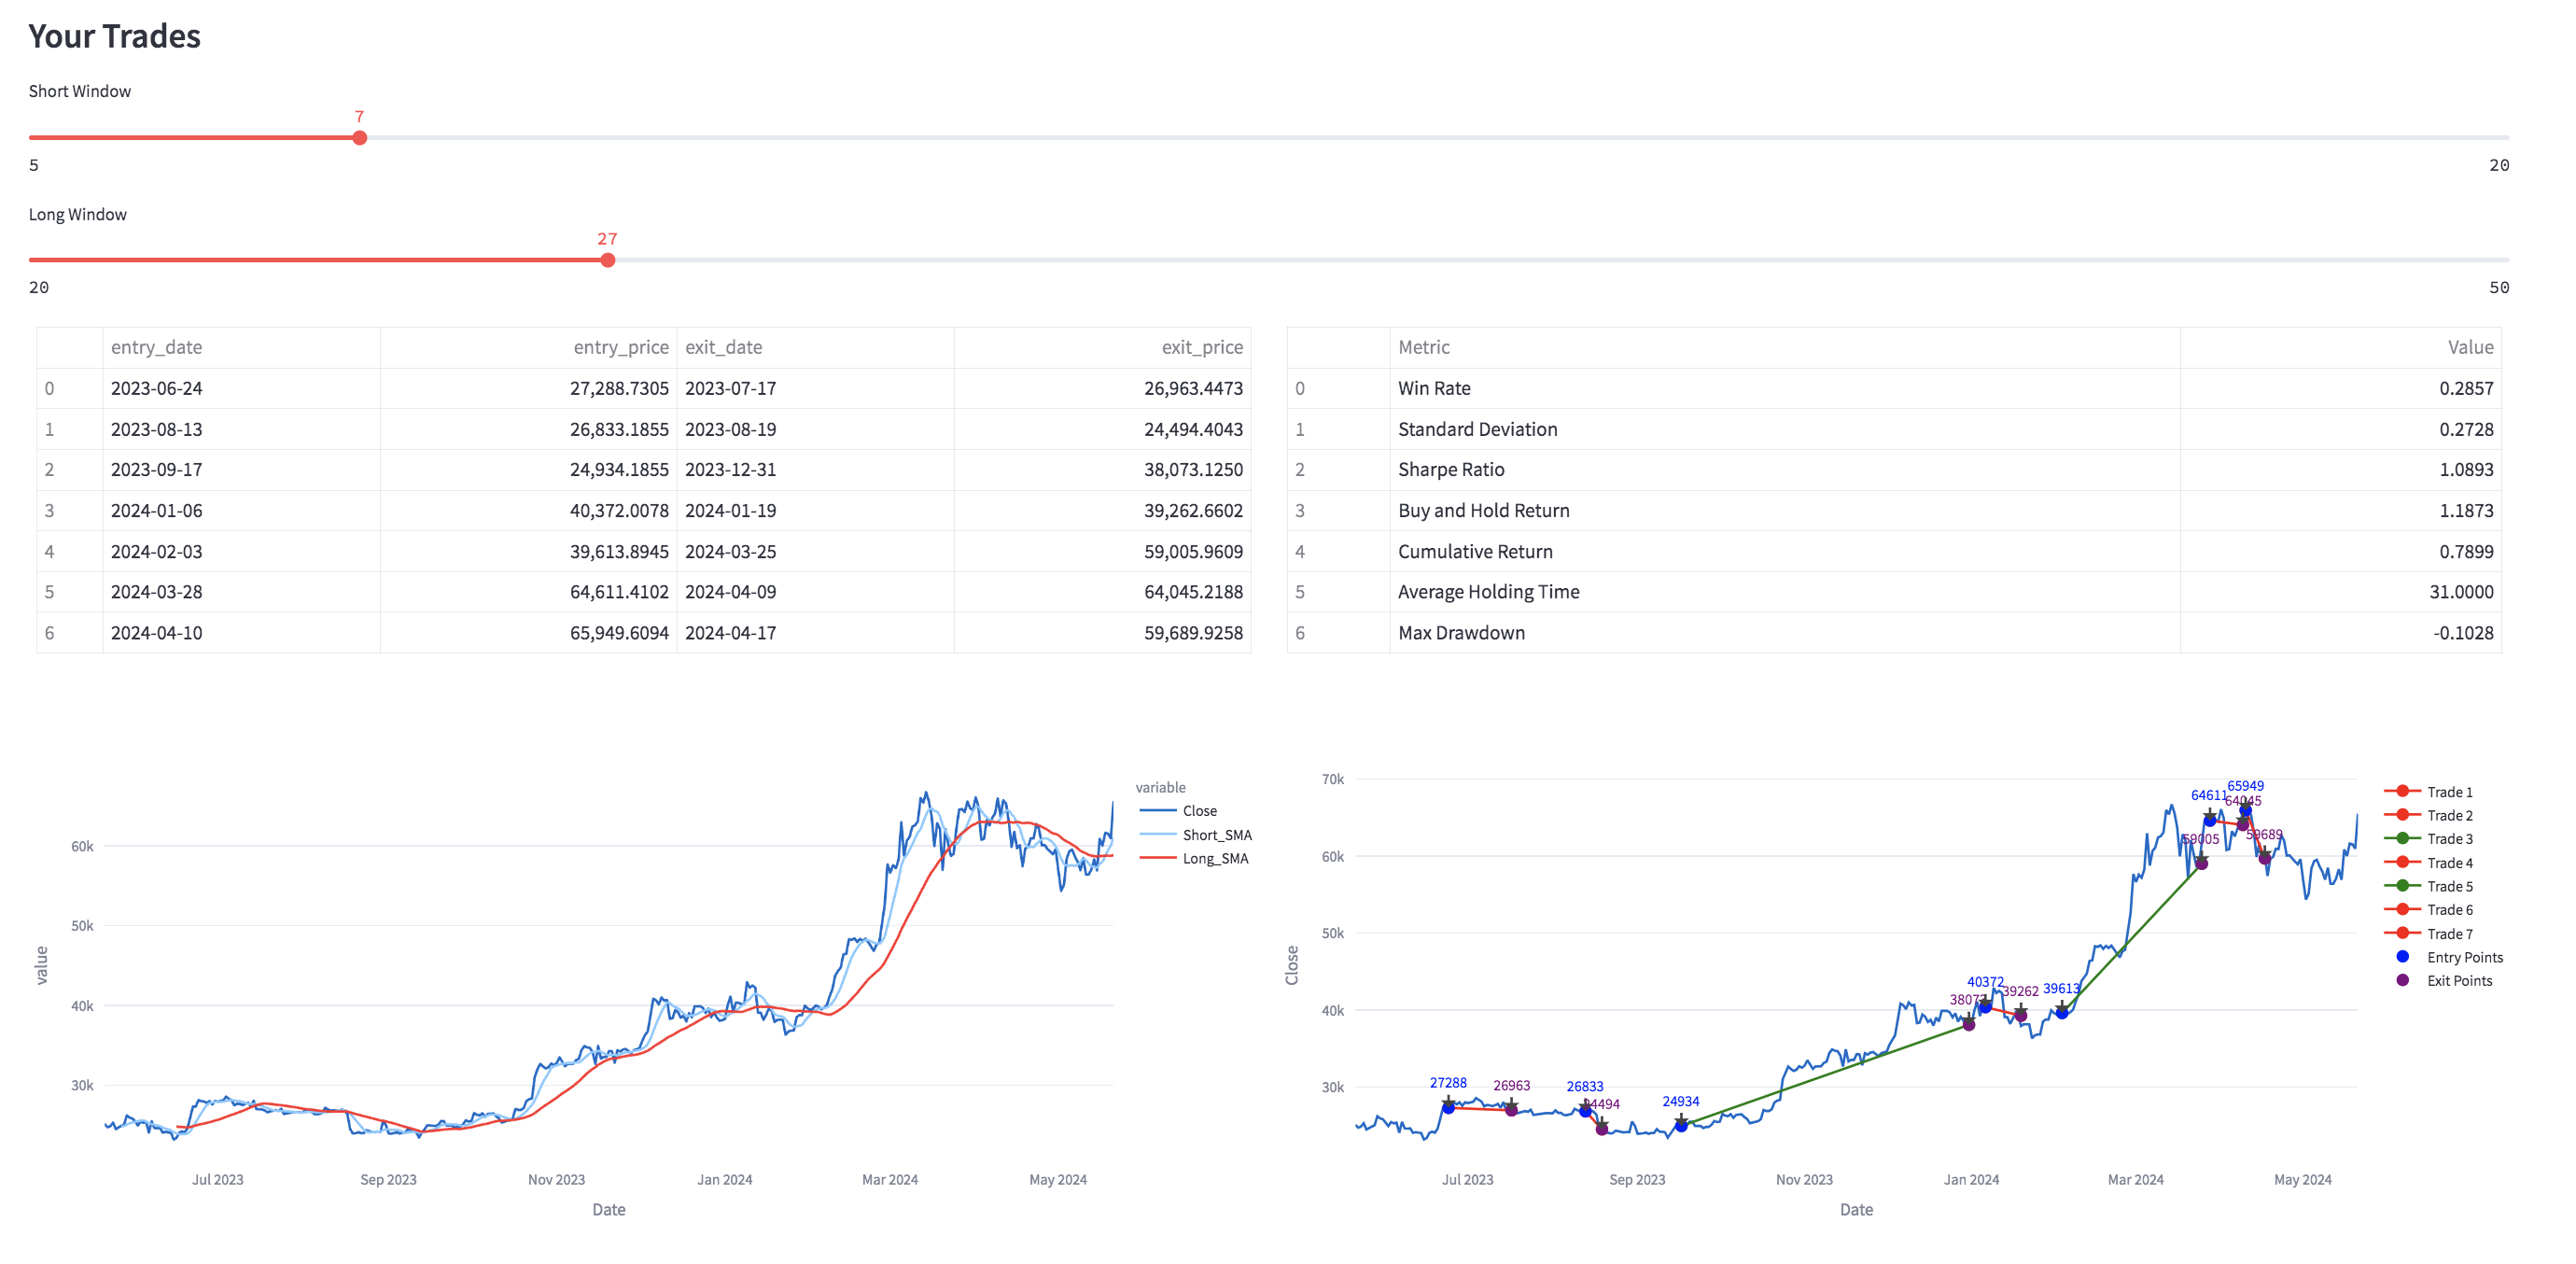Click Sharpe Ratio value 1.0893

click(2340, 470)
